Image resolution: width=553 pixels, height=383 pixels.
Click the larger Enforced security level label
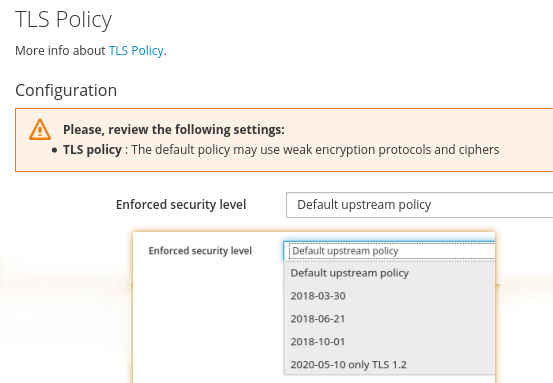tap(181, 205)
